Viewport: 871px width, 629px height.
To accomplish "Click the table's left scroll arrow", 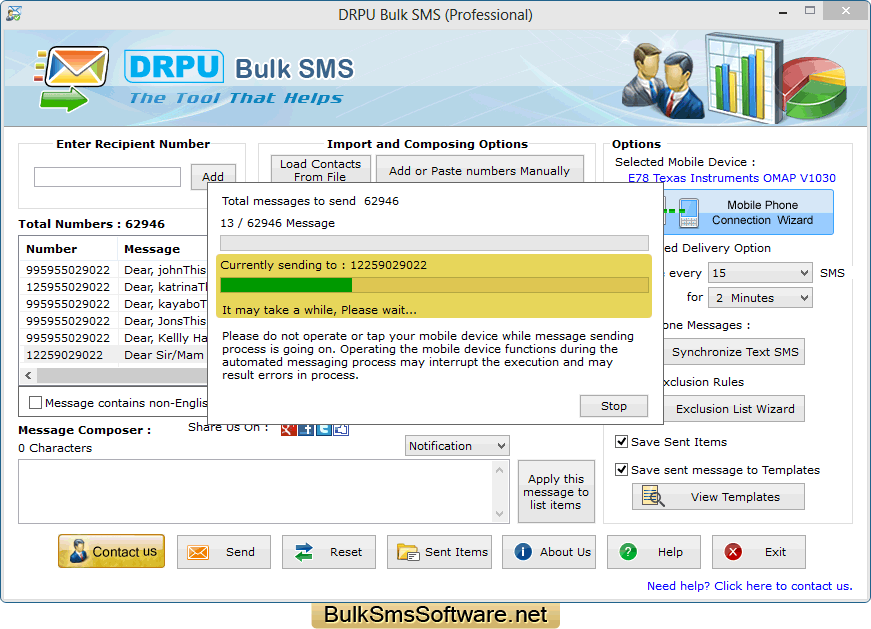I will pyautogui.click(x=28, y=376).
